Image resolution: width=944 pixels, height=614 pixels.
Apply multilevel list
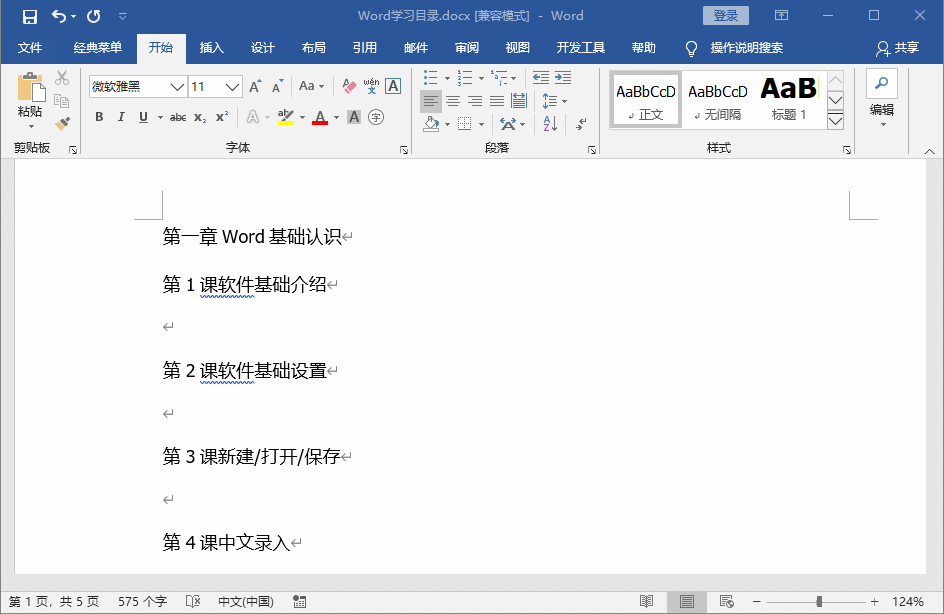point(499,78)
